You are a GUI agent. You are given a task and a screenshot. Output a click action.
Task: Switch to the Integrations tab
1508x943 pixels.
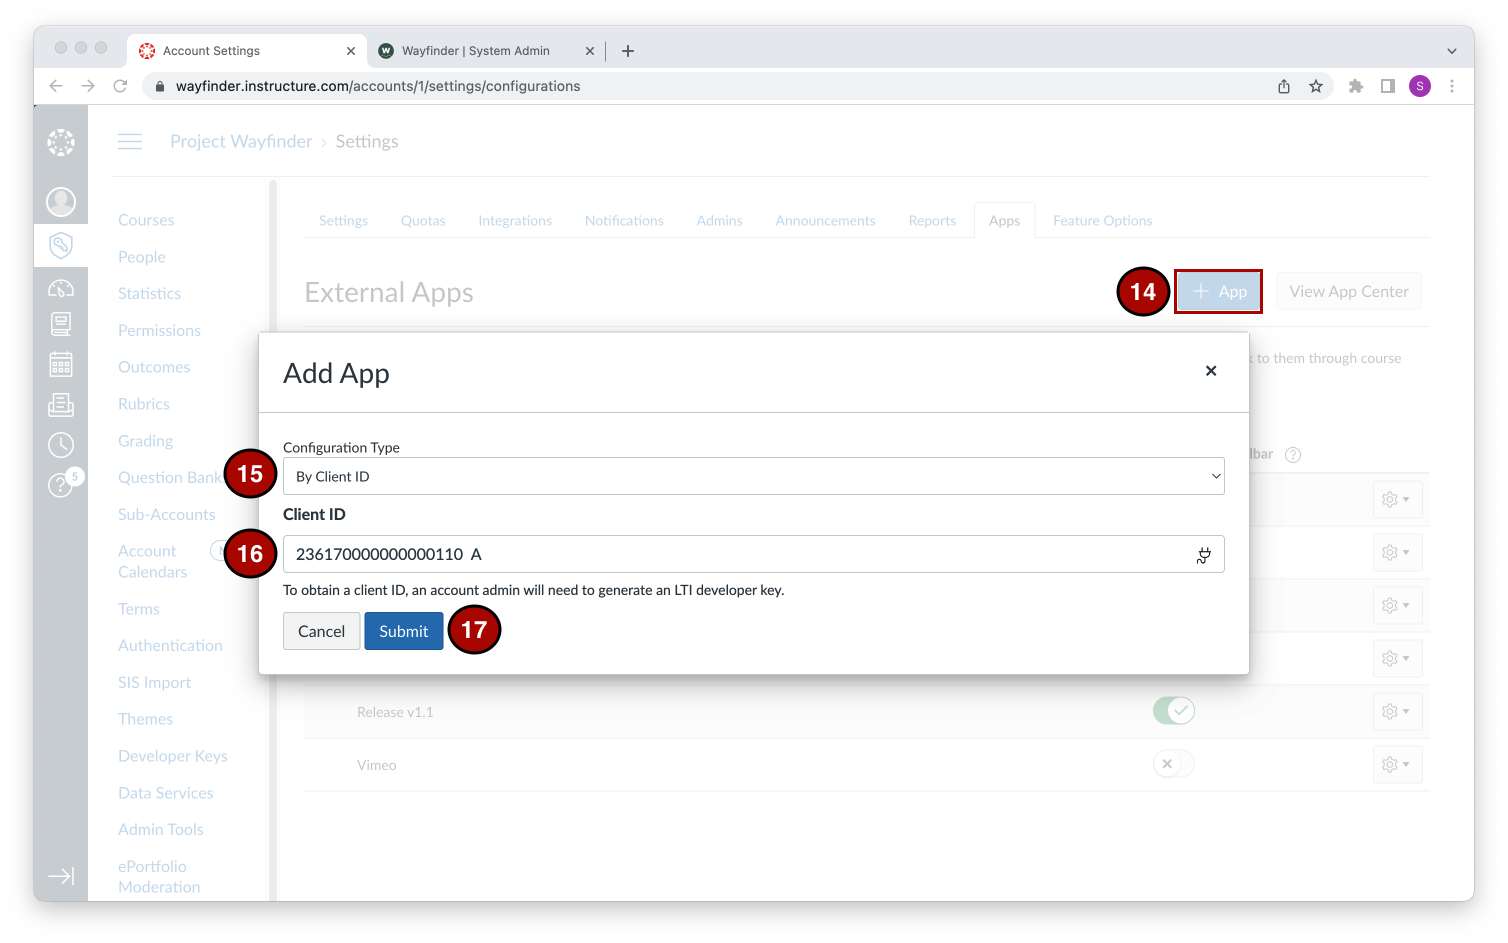pos(515,221)
